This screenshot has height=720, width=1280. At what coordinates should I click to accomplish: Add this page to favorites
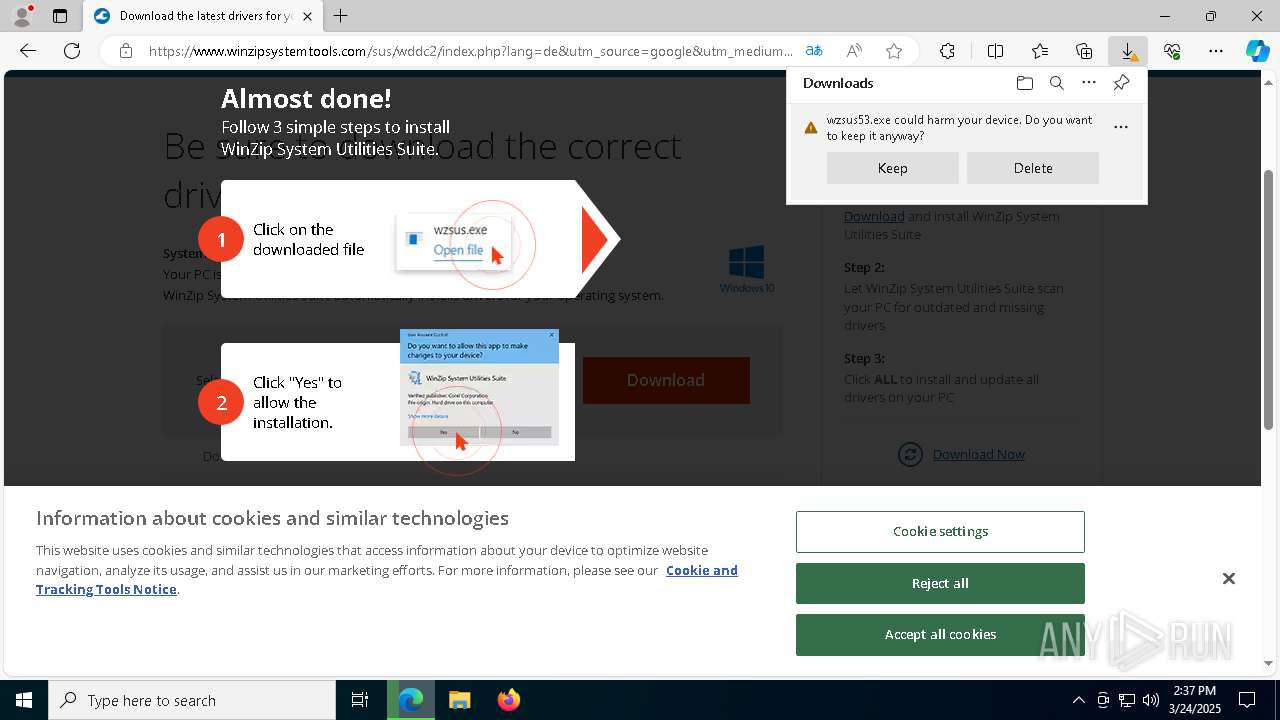pyautogui.click(x=894, y=51)
